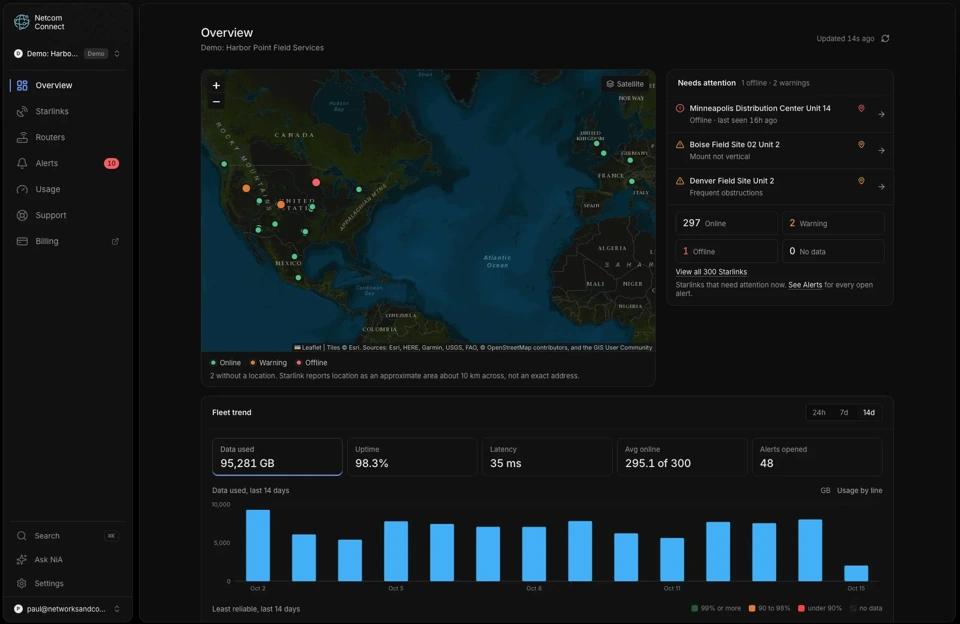Toggle Satellite map layer
The image size is (960, 624).
pyautogui.click(x=625, y=84)
